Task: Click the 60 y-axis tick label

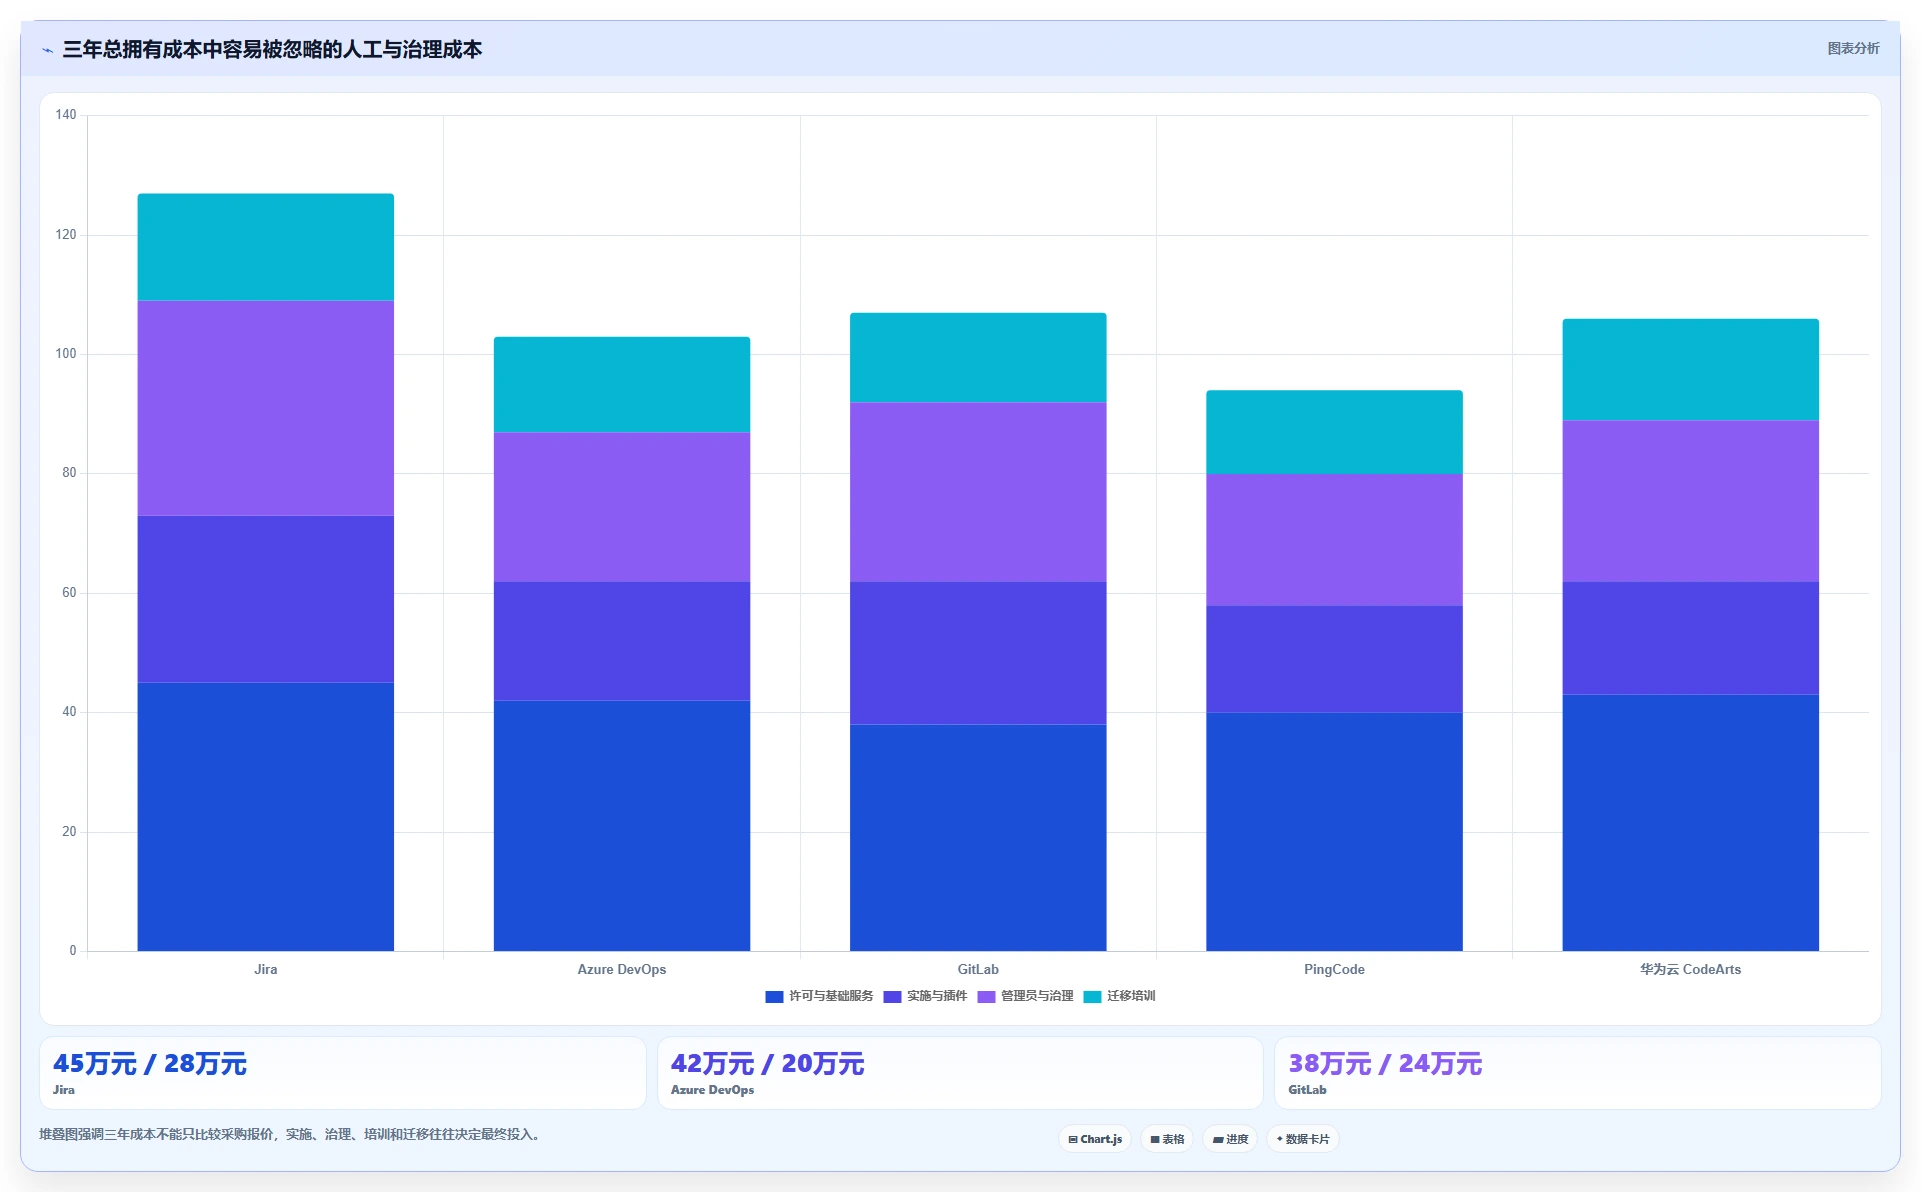Action: point(69,593)
